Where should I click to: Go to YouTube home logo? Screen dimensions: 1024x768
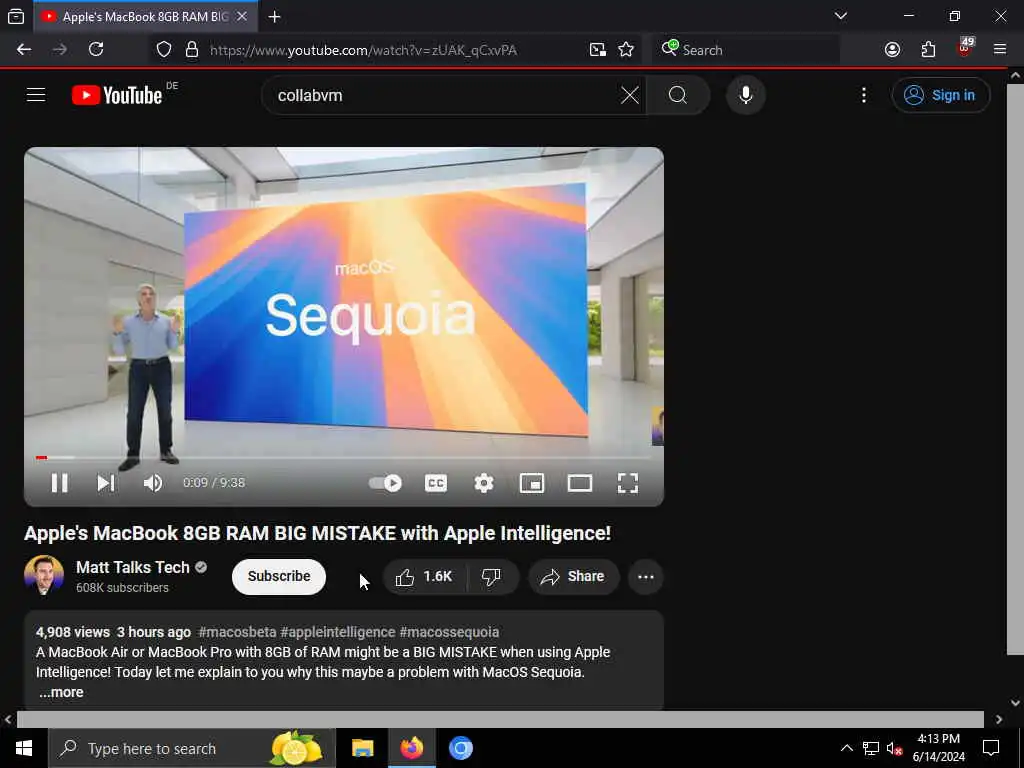pos(118,95)
